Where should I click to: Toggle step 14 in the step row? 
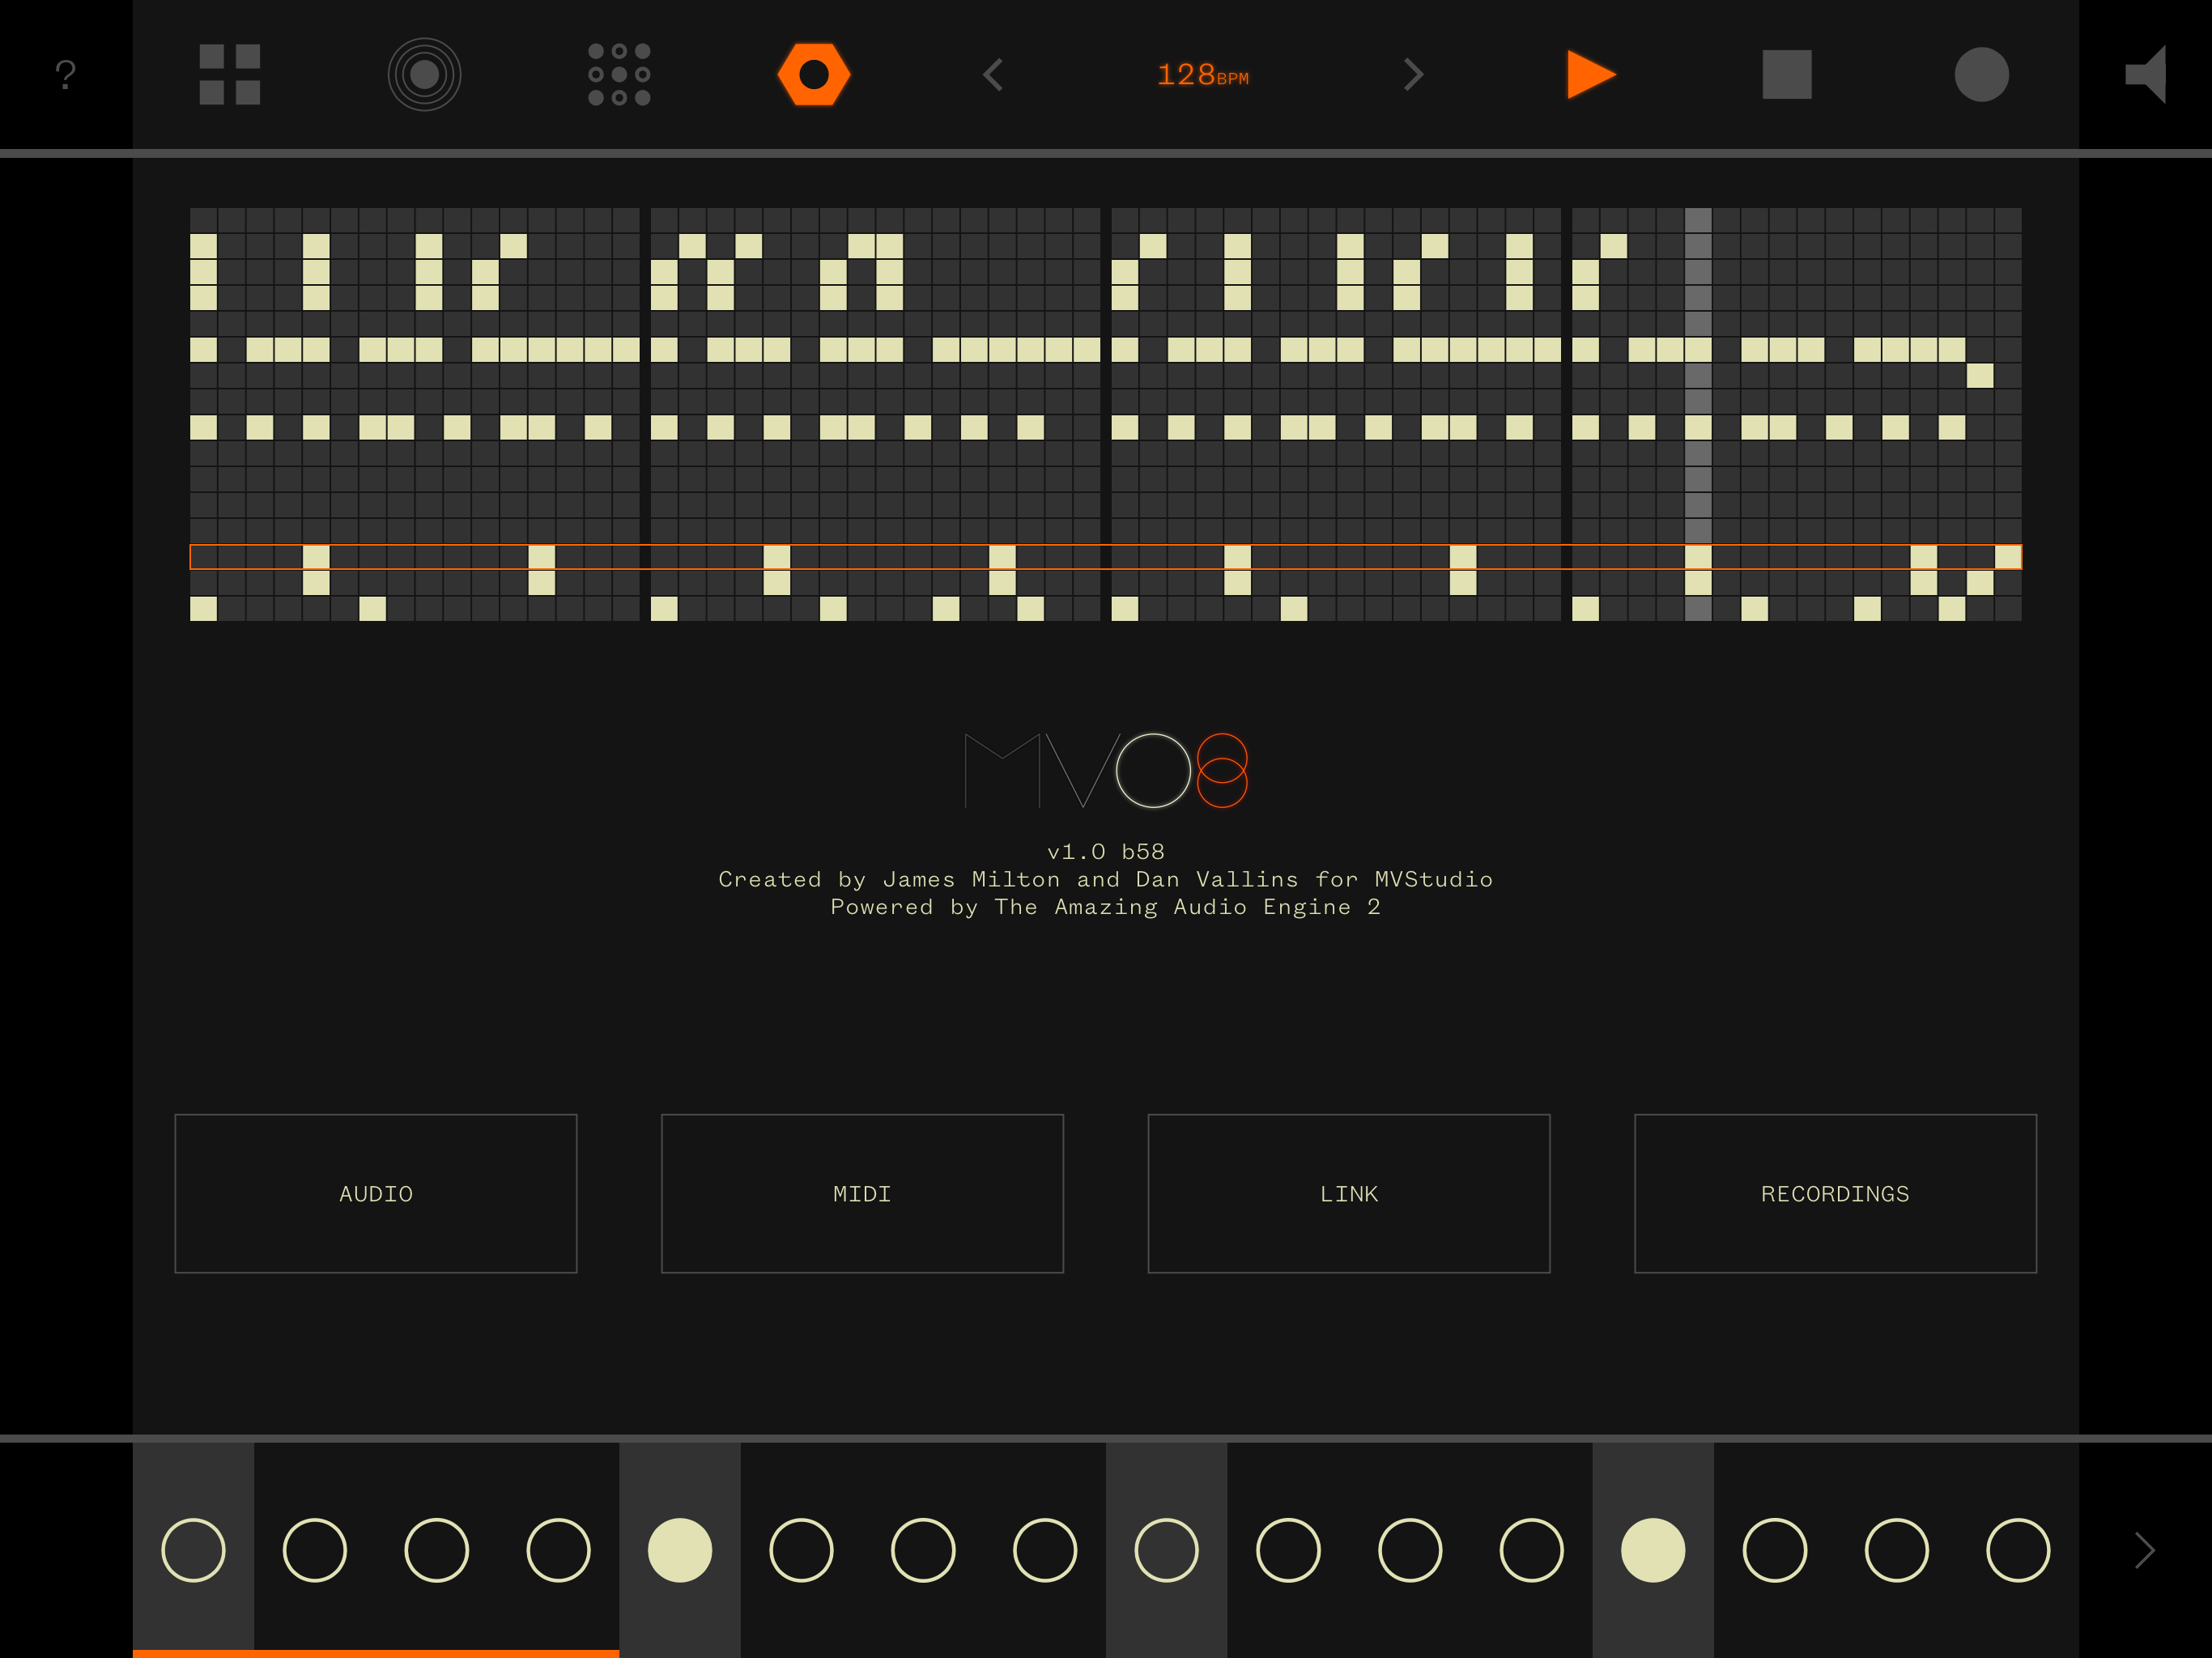coord(1775,1550)
